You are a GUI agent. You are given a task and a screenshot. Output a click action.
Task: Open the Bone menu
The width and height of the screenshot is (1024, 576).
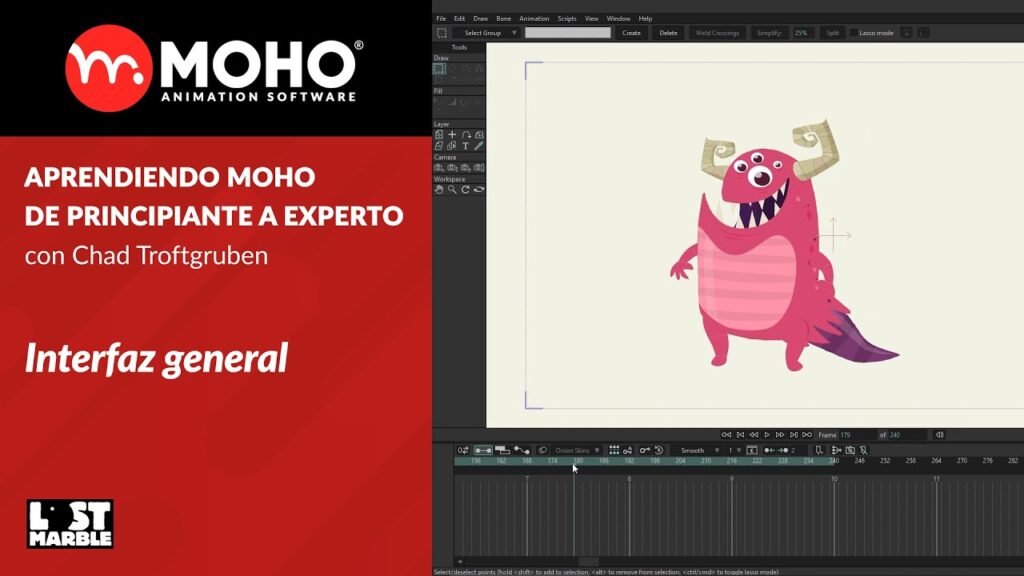click(x=504, y=18)
